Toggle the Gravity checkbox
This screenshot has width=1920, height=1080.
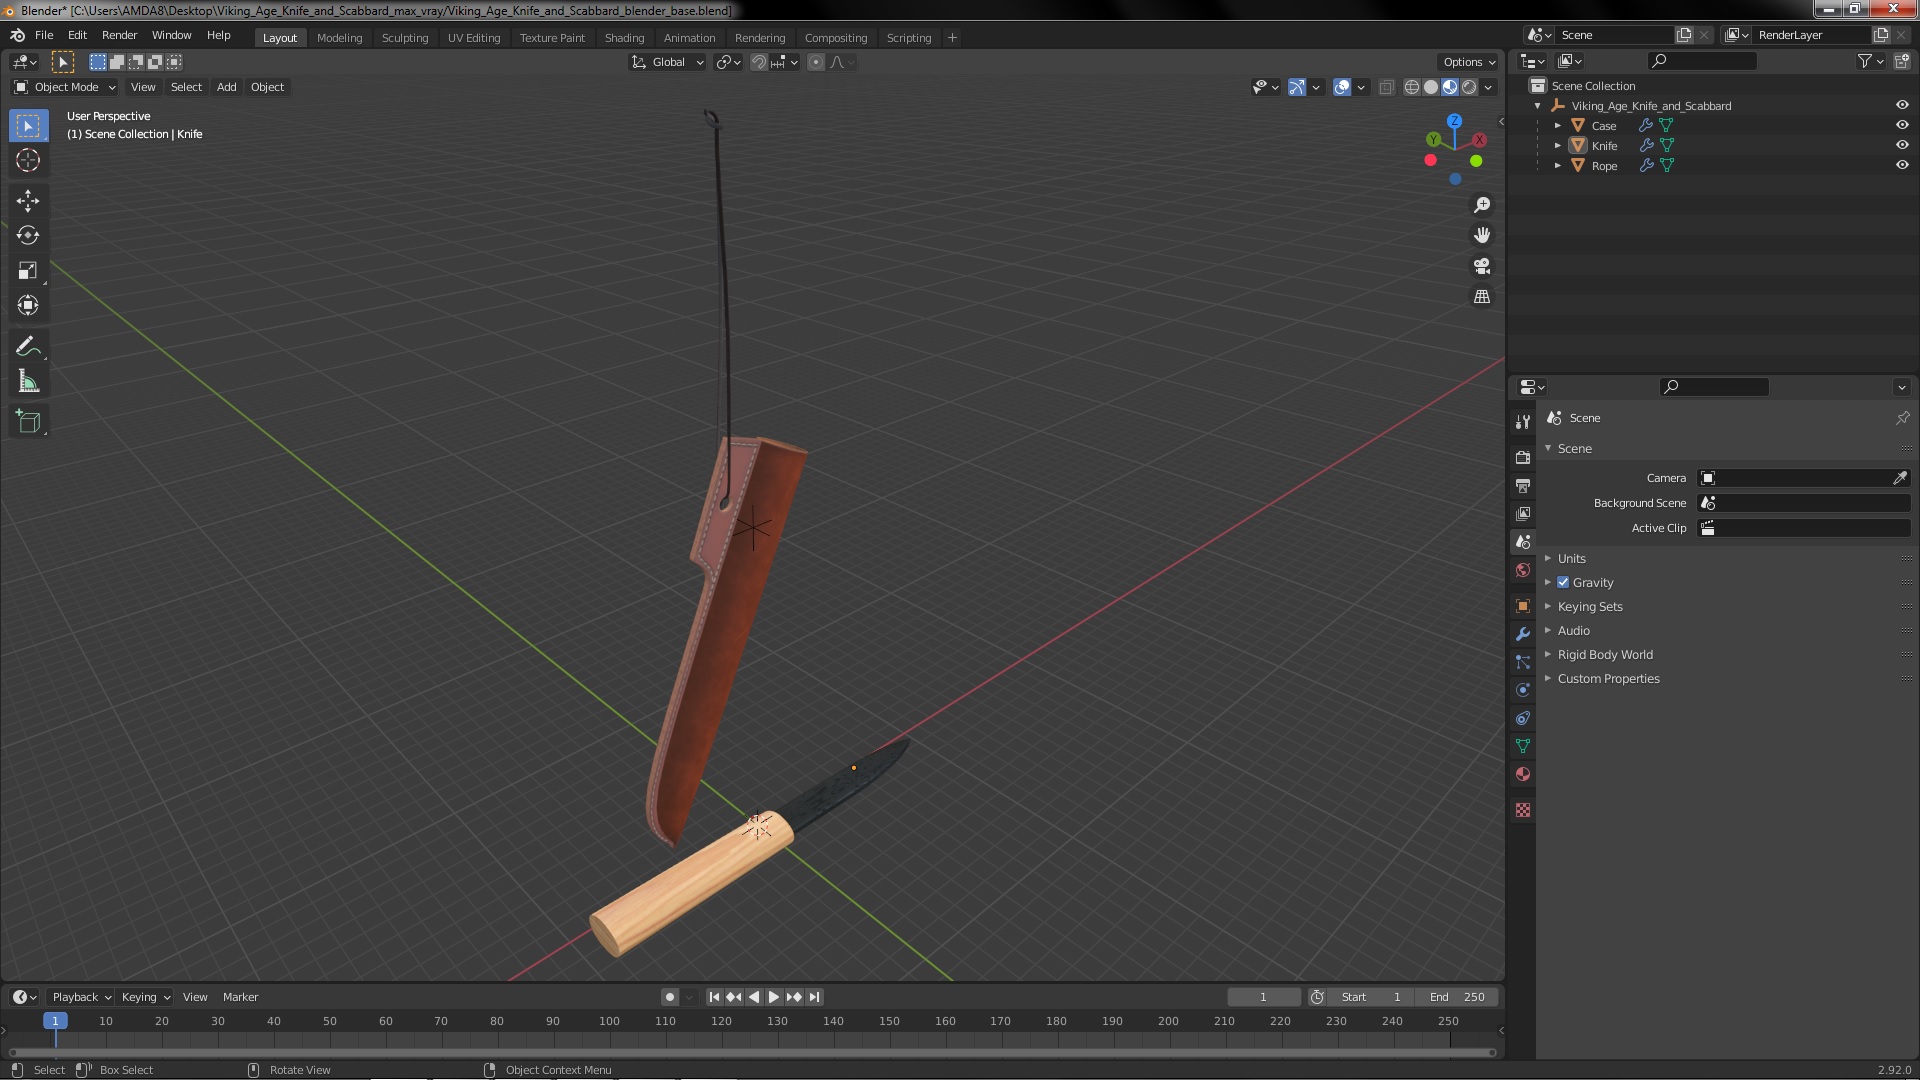pos(1563,583)
